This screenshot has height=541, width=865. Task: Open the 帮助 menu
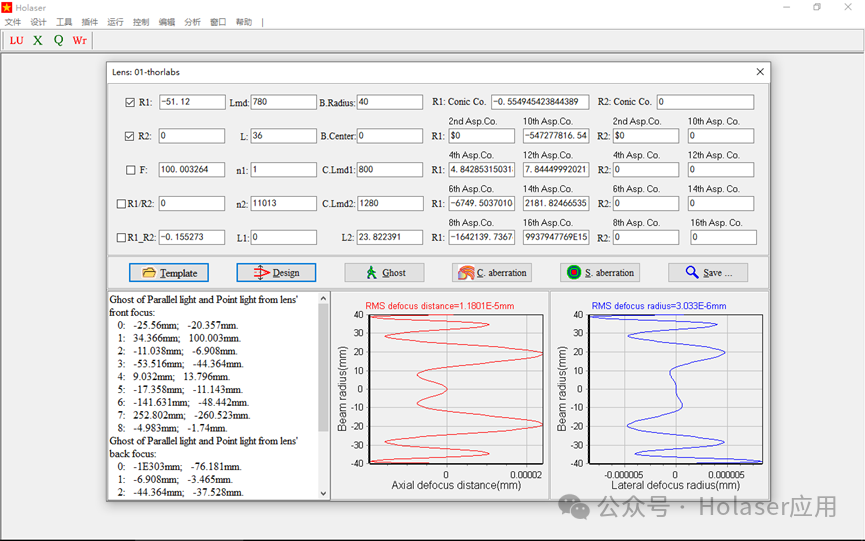pyautogui.click(x=244, y=22)
